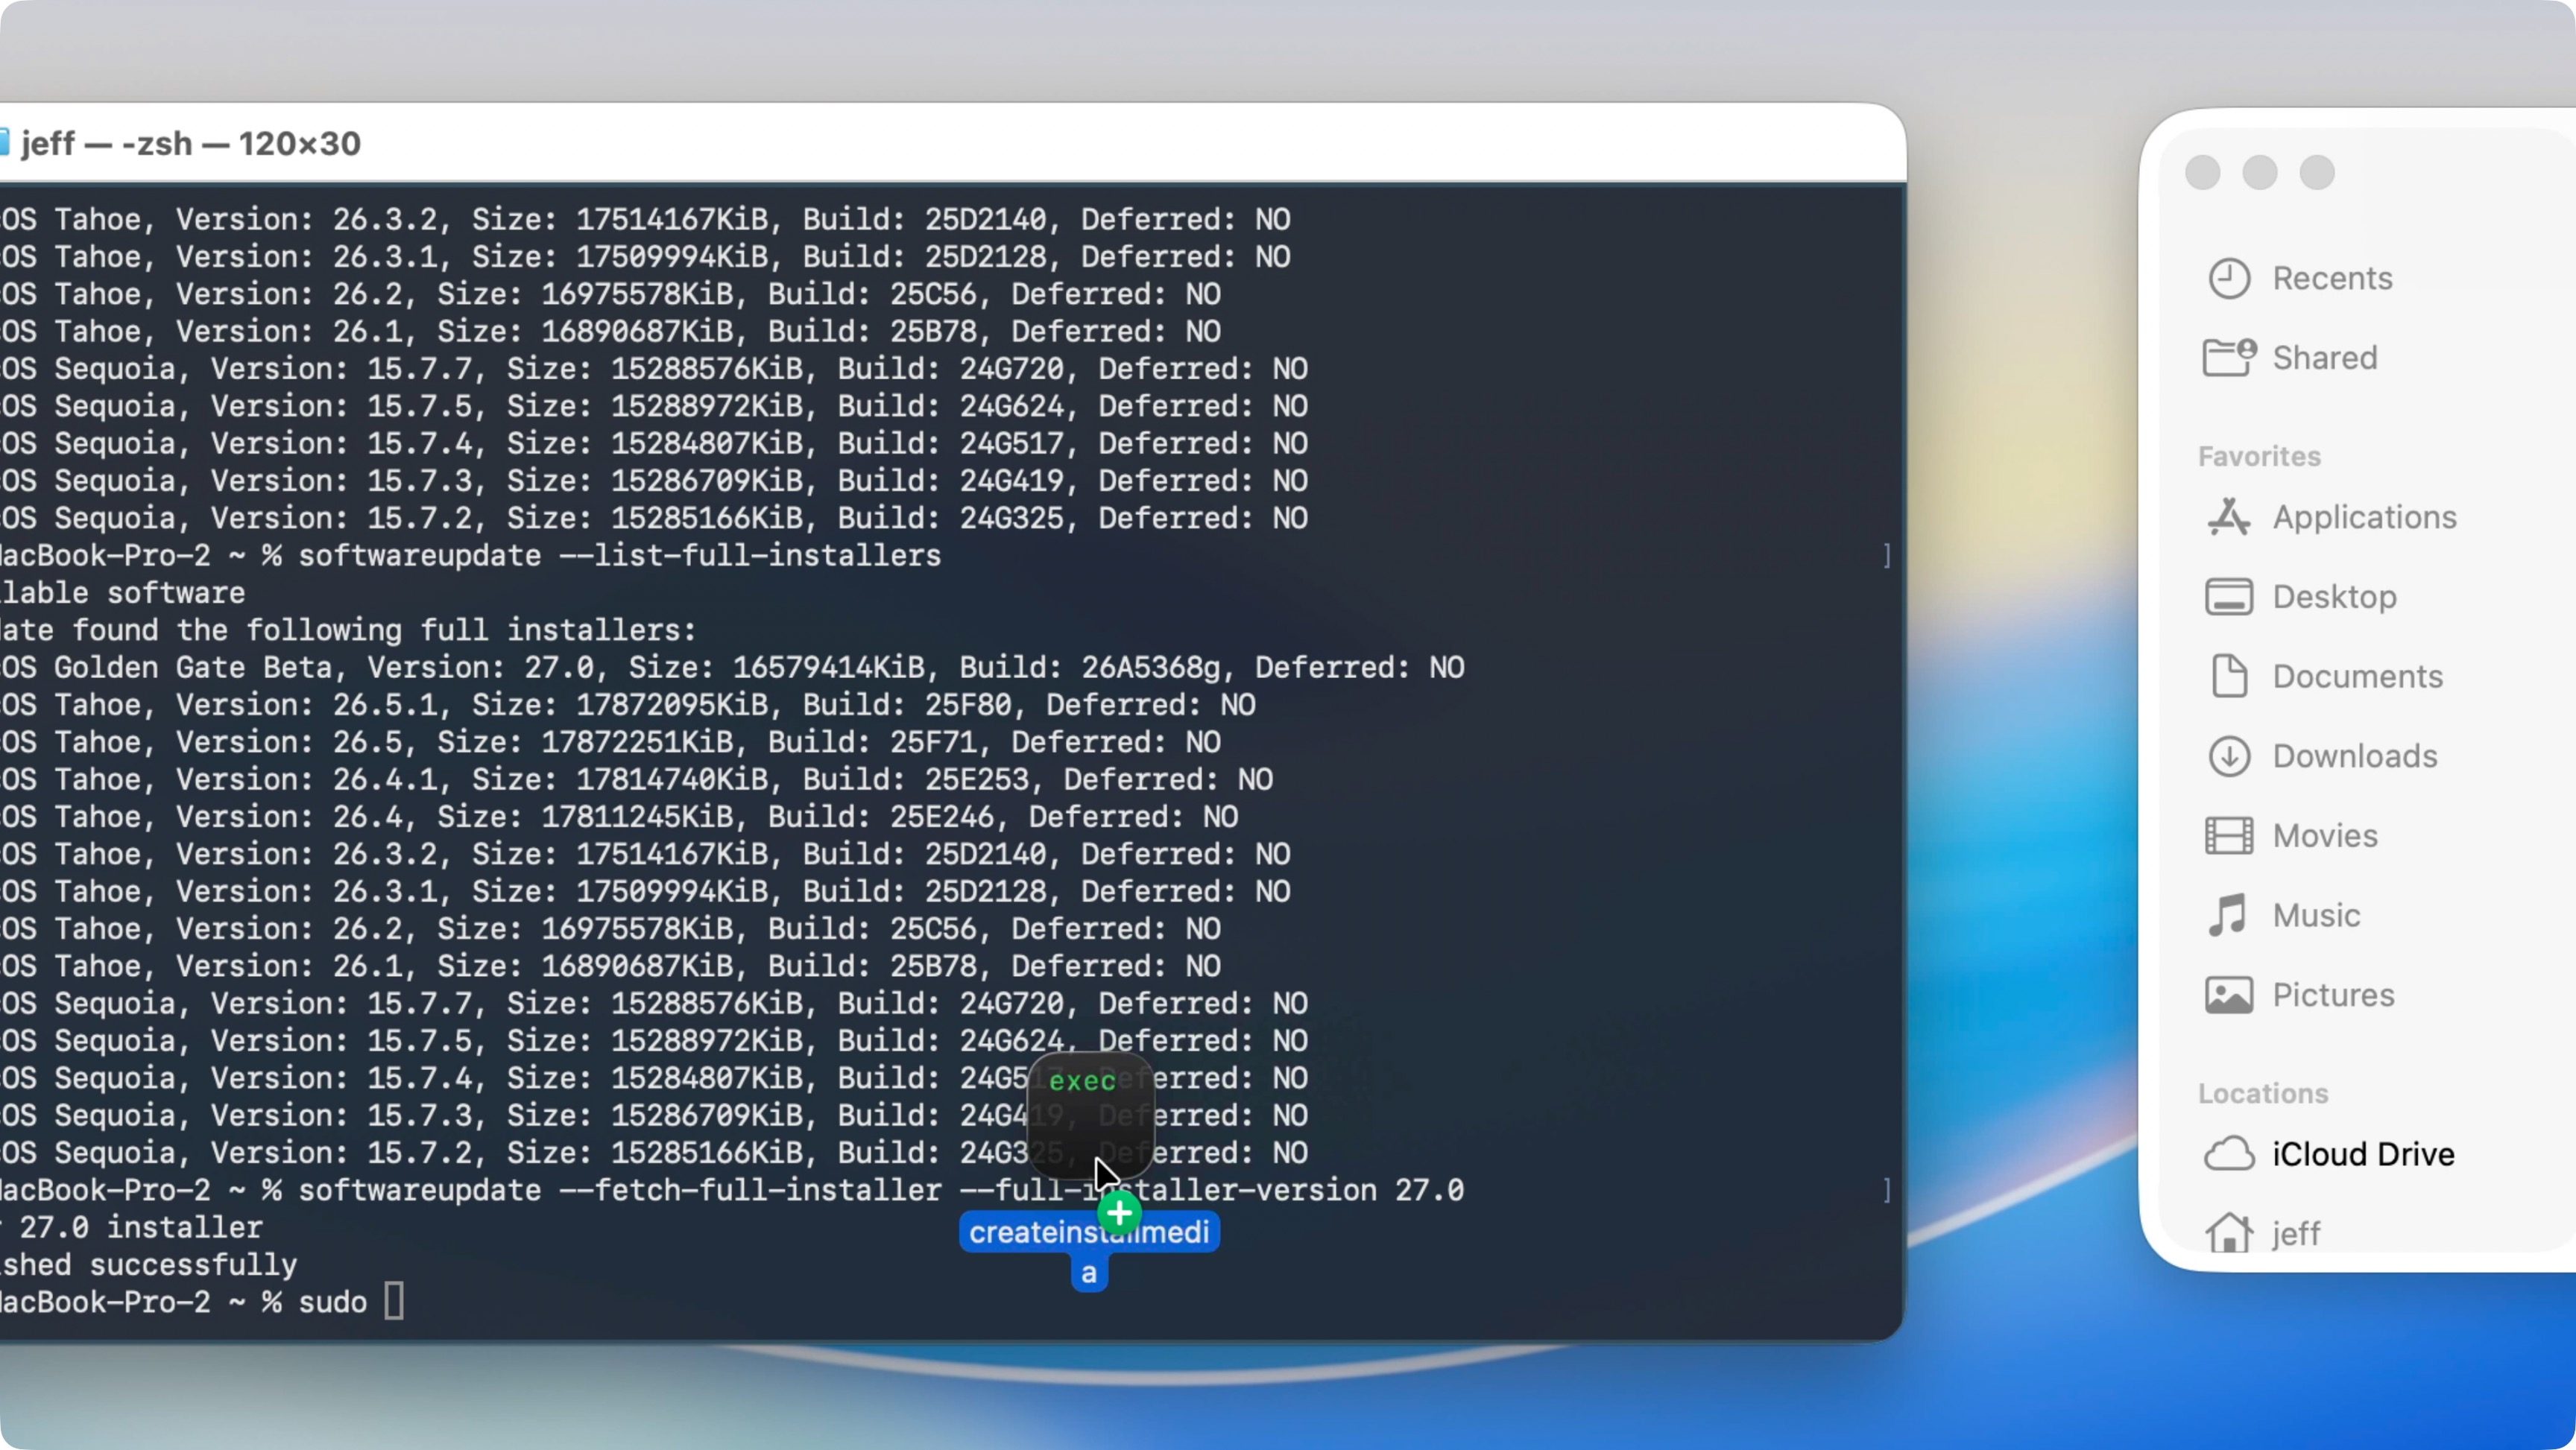Click the createinstallmedia file label
The height and width of the screenshot is (1450, 2576).
tap(1089, 1250)
